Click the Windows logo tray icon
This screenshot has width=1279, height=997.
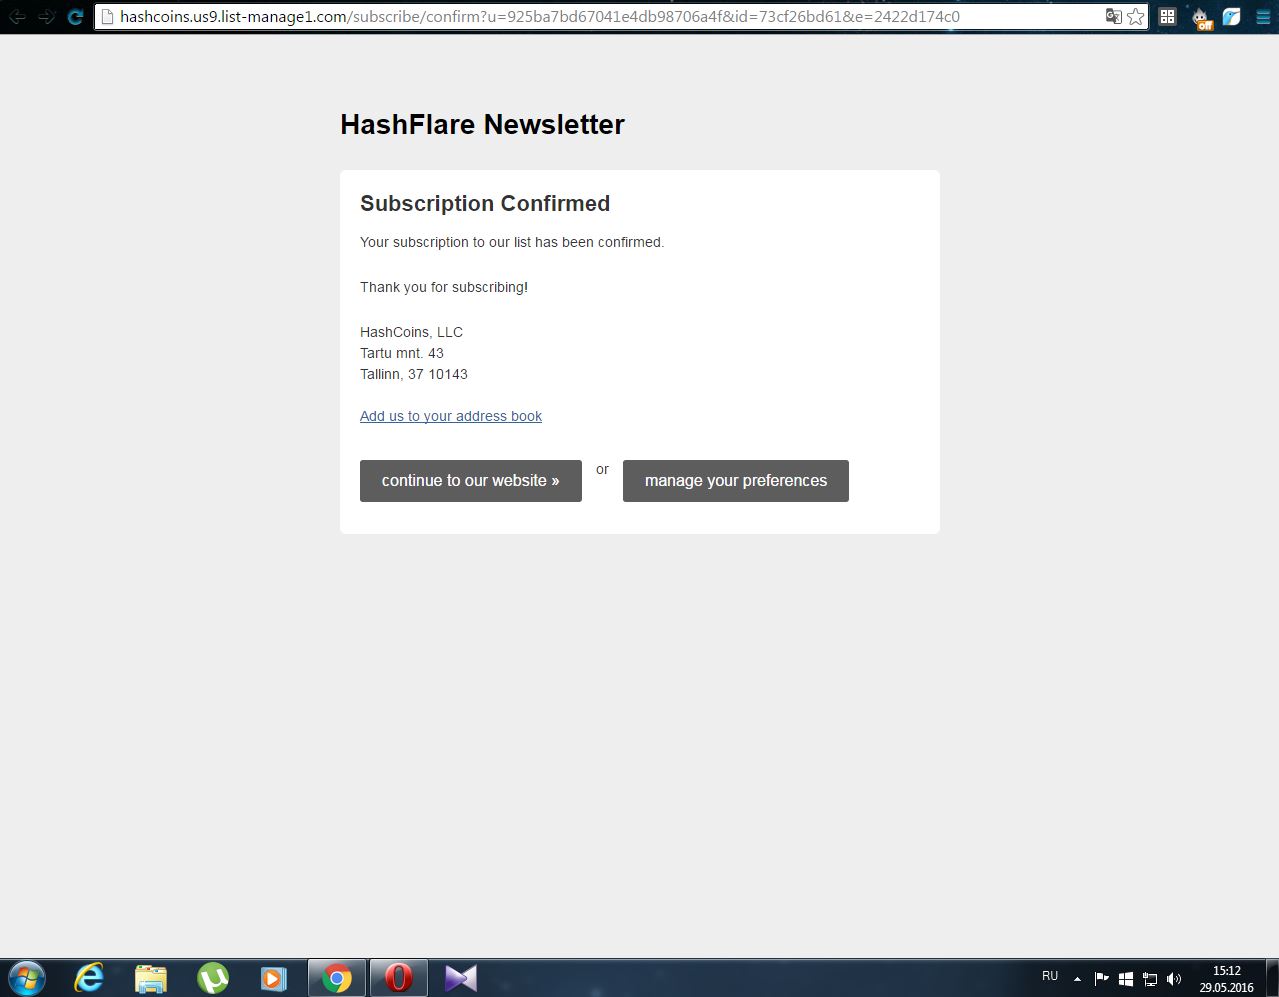click(1126, 979)
